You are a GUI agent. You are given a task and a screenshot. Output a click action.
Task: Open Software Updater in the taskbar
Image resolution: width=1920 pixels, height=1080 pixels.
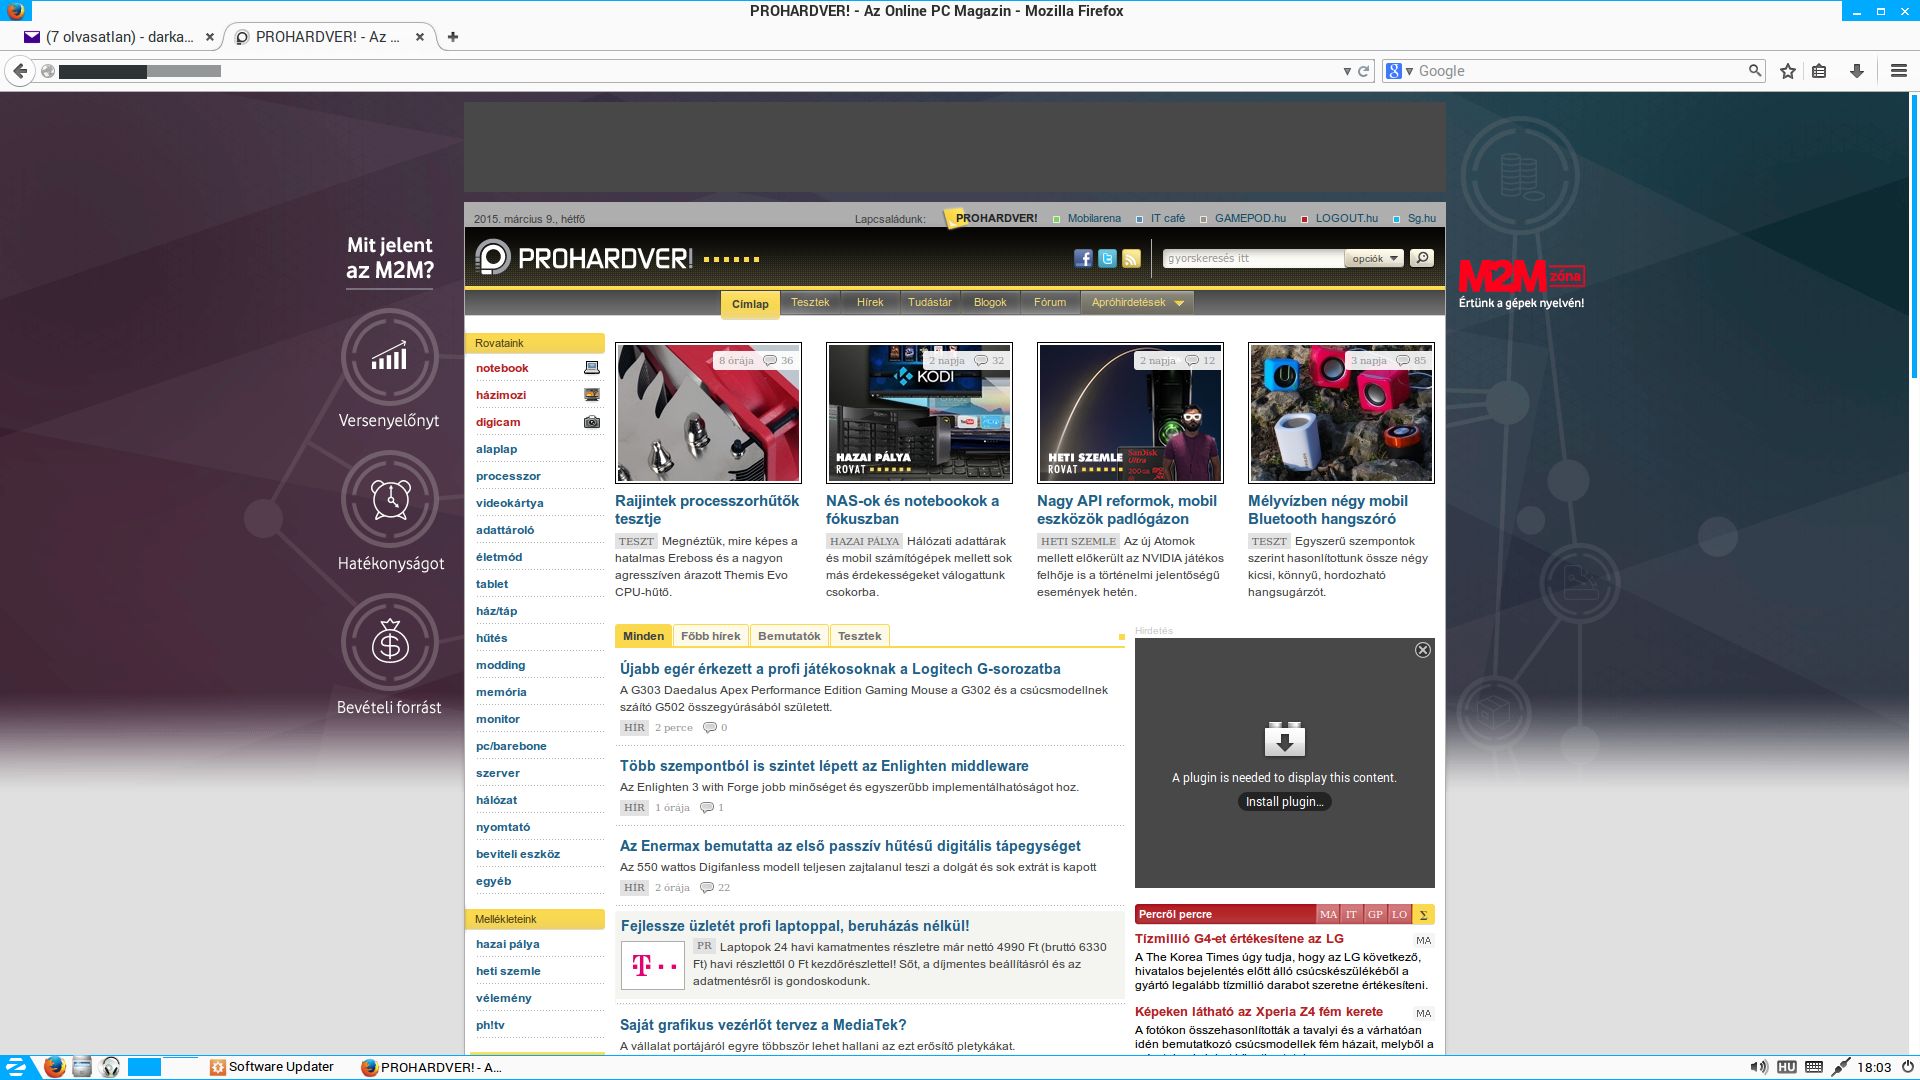[x=272, y=1067]
